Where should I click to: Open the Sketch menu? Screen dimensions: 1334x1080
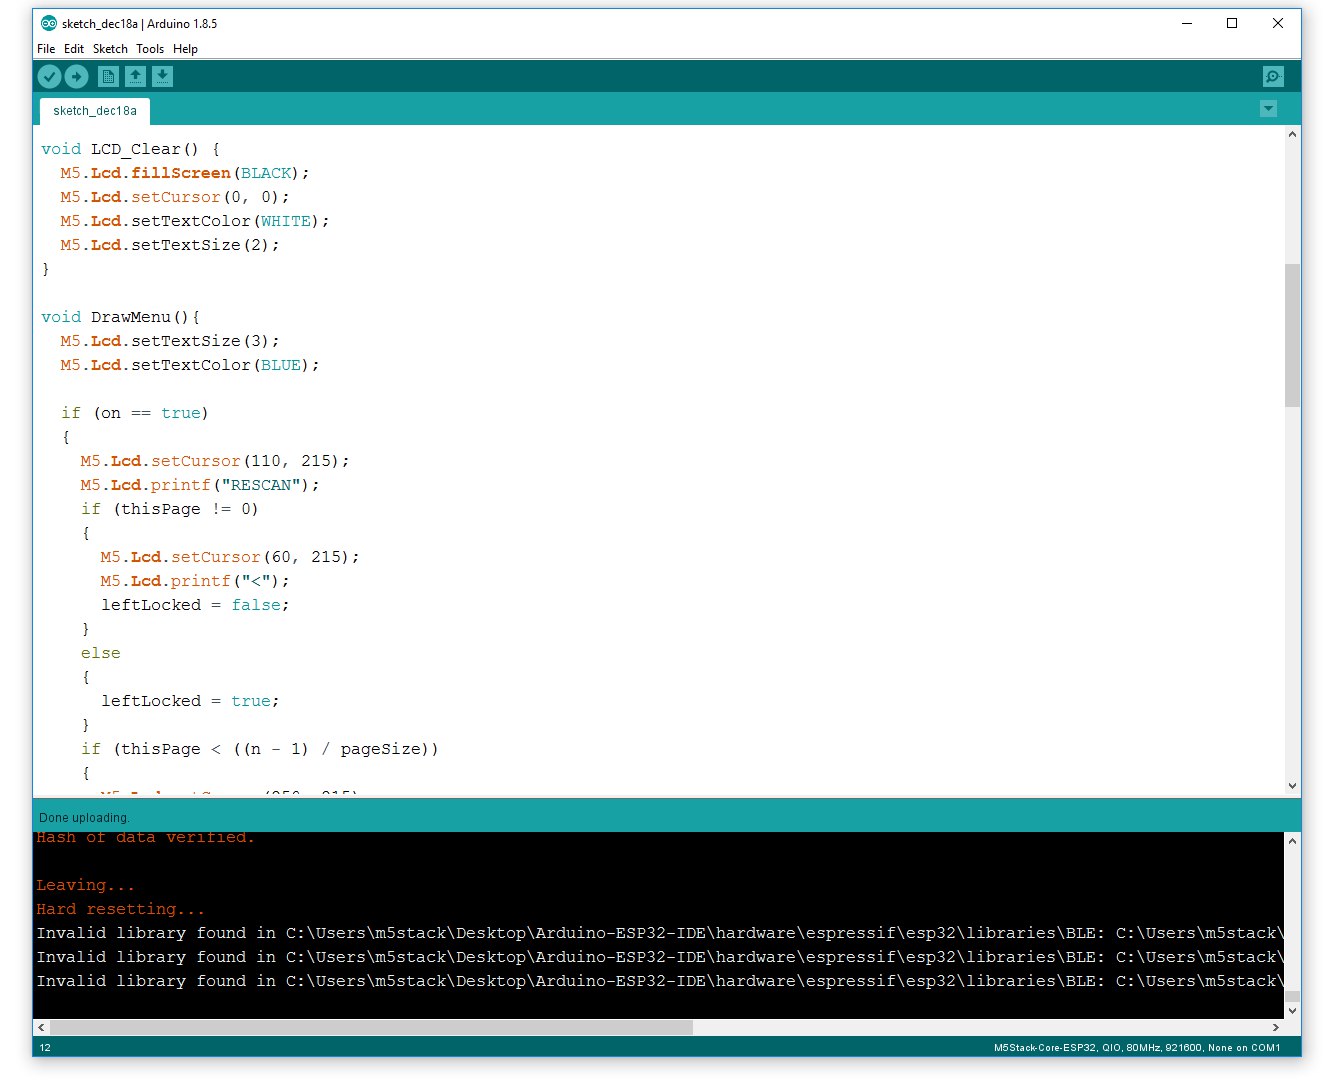110,49
